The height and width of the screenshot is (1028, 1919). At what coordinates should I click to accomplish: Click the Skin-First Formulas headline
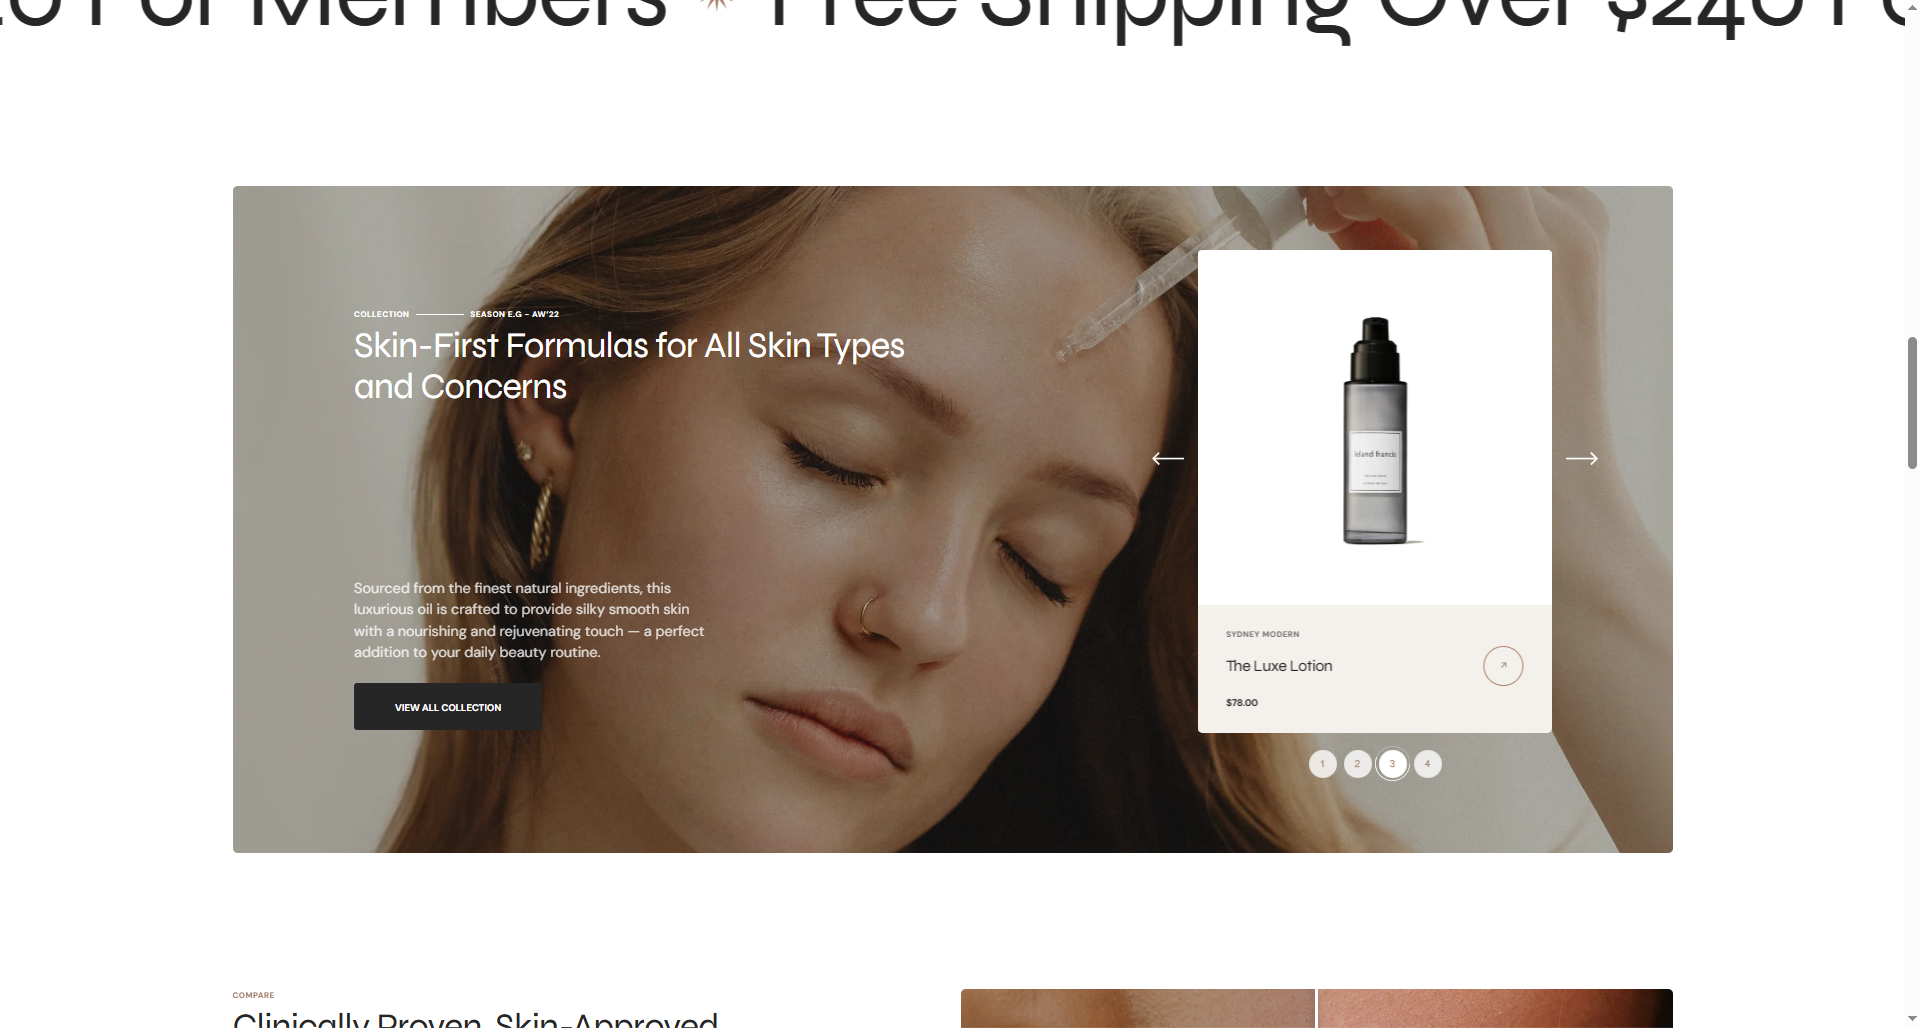[x=629, y=366]
